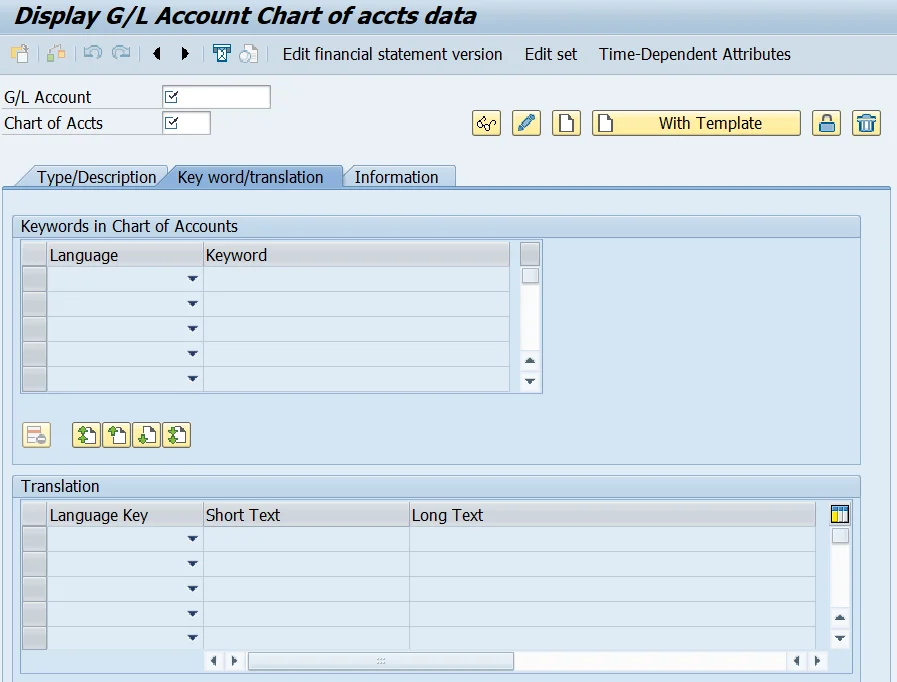Click the first Keyword cell in Keywords table
This screenshot has height=682, width=897.
pyautogui.click(x=356, y=279)
